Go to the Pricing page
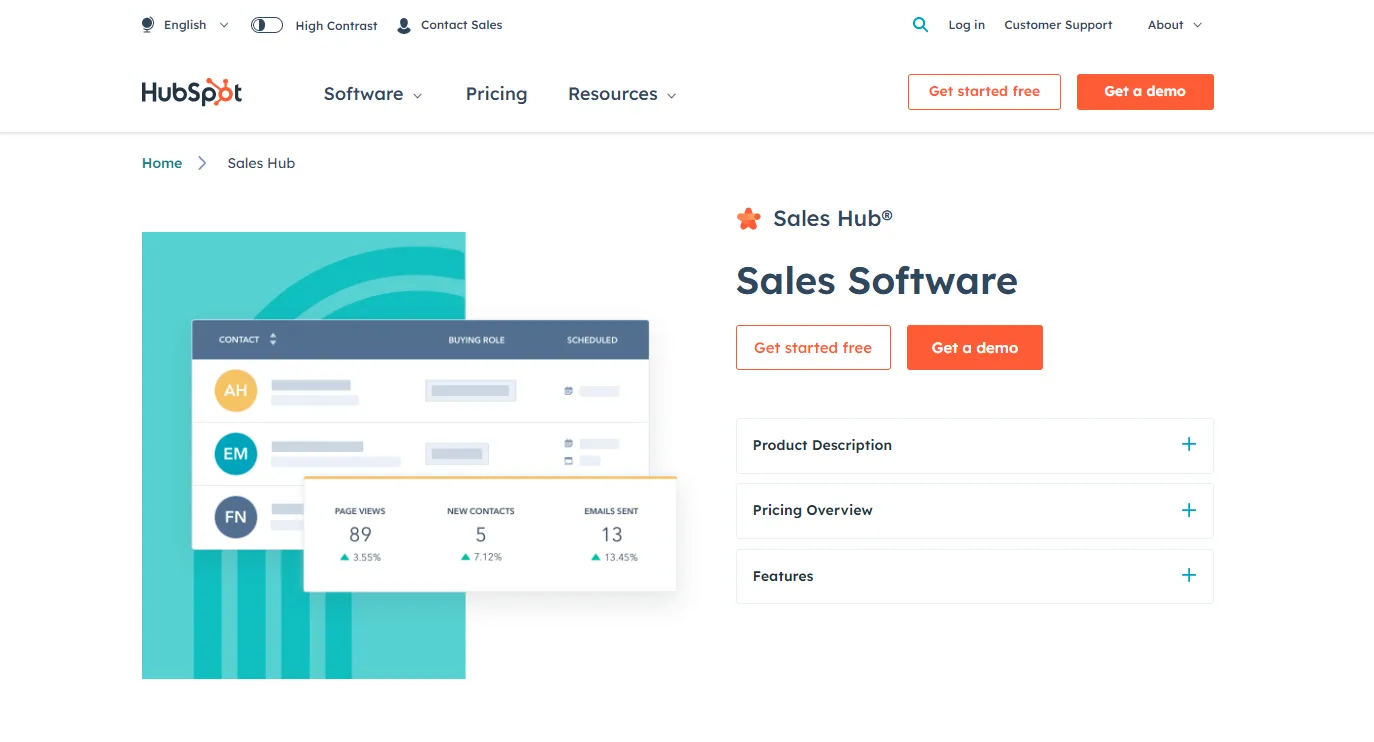Image resolution: width=1374 pixels, height=742 pixels. click(496, 94)
